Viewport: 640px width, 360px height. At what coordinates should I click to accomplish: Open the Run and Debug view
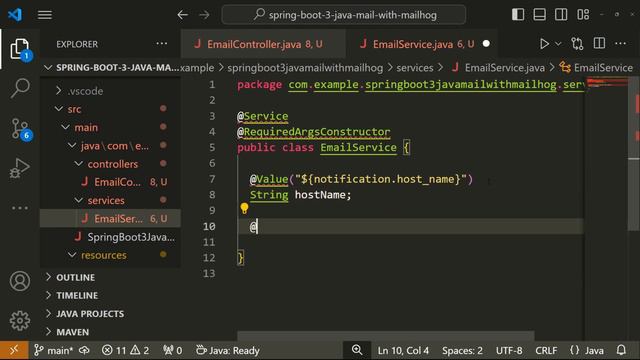20,168
